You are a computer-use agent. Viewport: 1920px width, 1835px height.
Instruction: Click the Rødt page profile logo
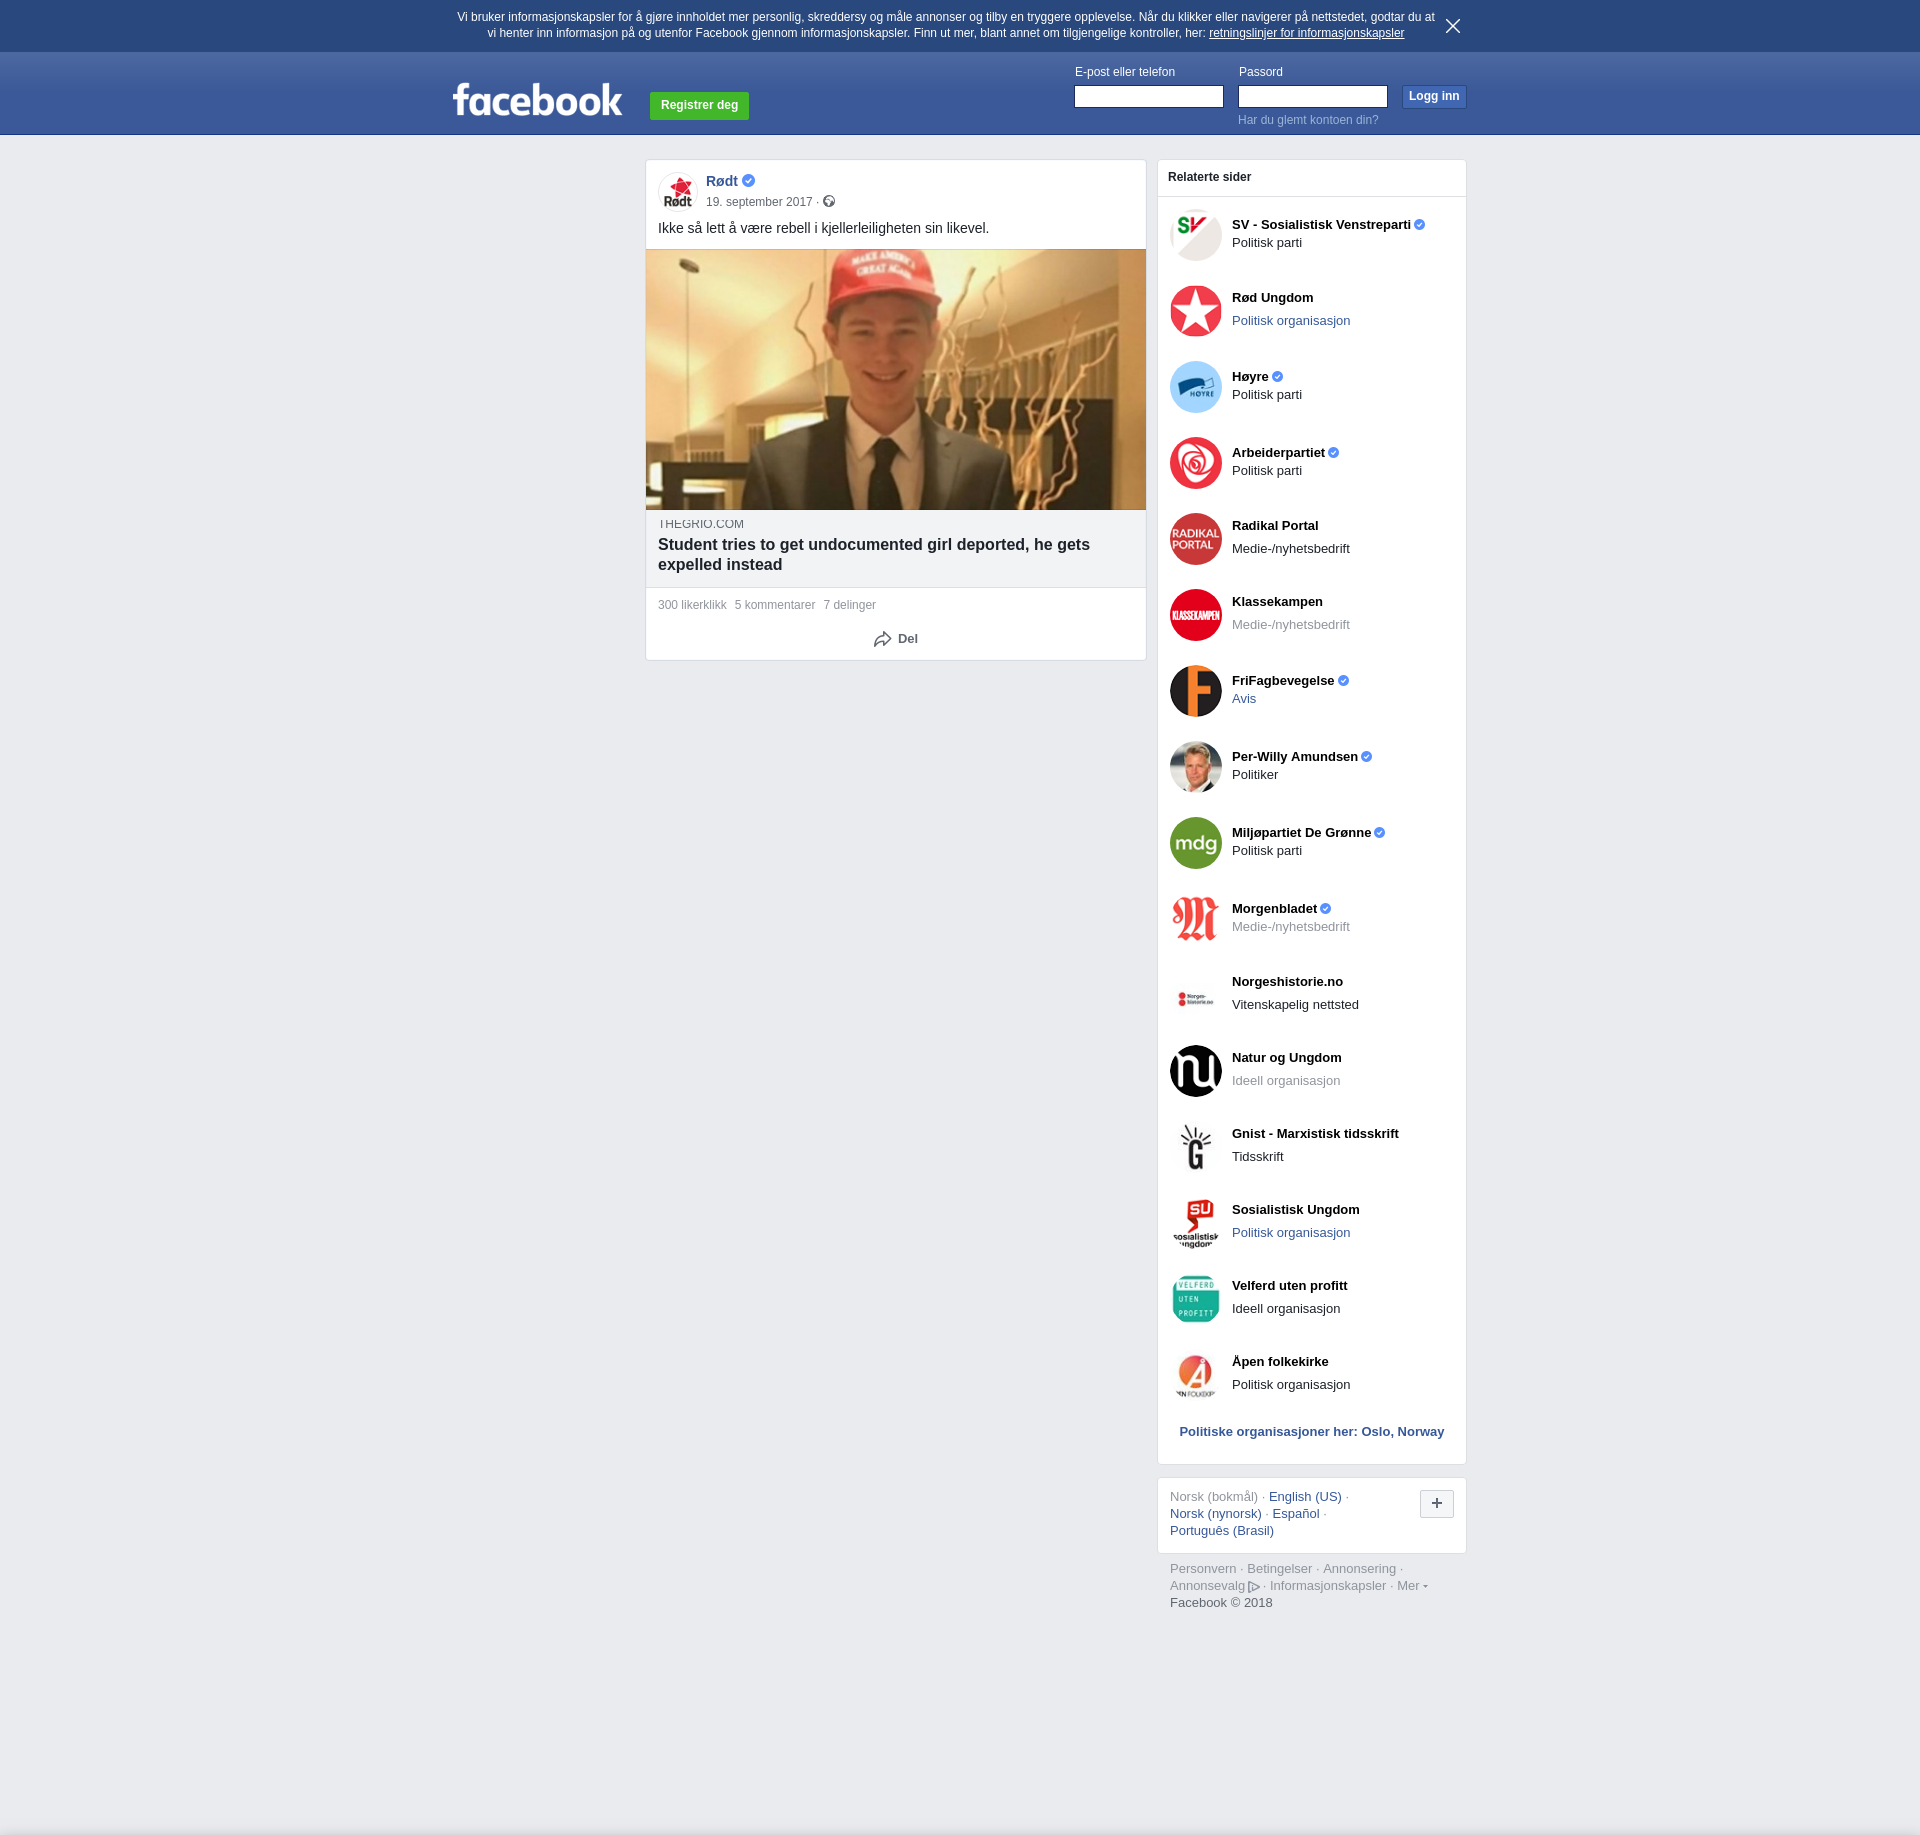tap(678, 192)
